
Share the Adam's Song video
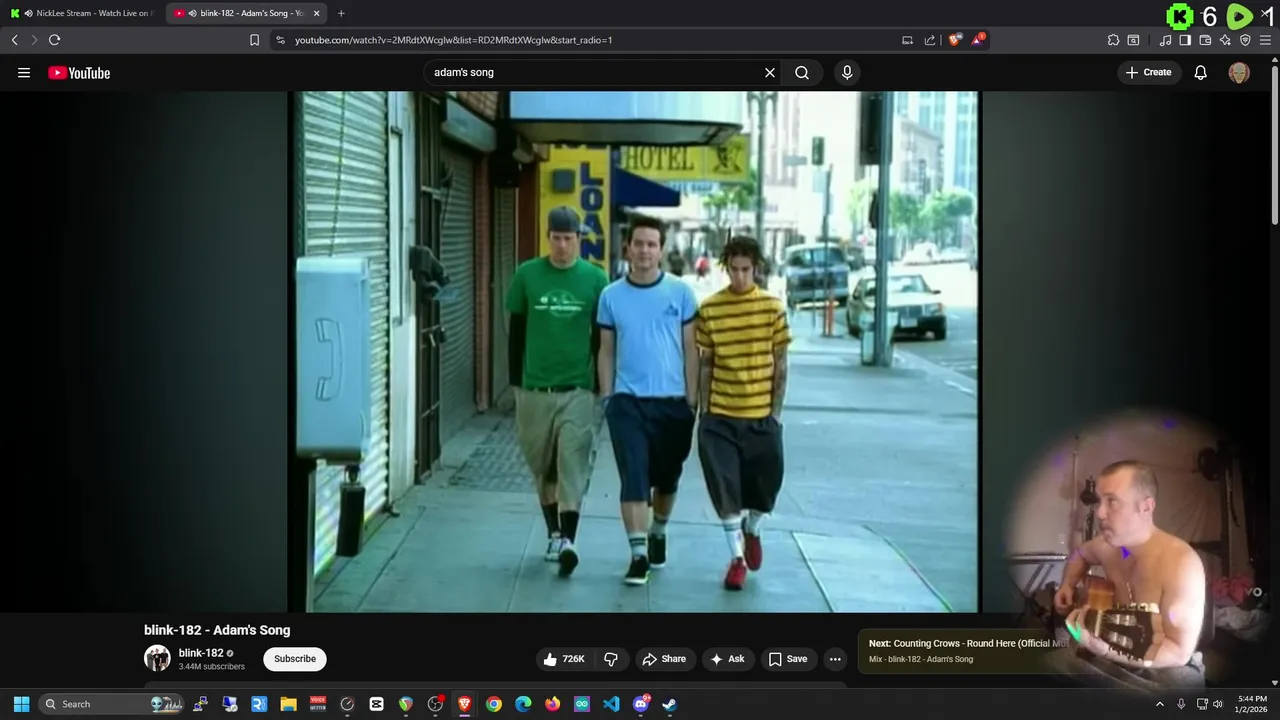pos(664,659)
